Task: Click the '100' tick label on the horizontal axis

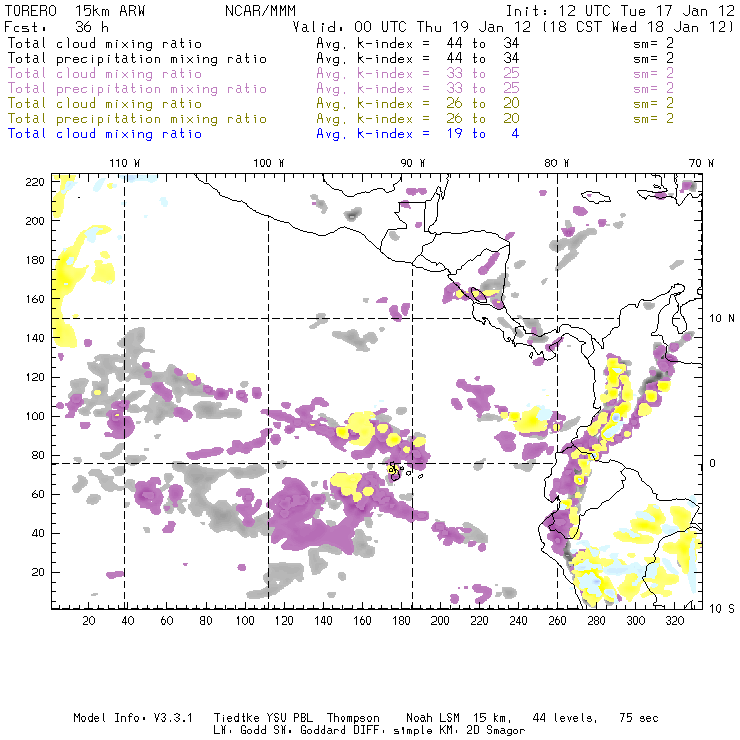Action: [x=245, y=621]
